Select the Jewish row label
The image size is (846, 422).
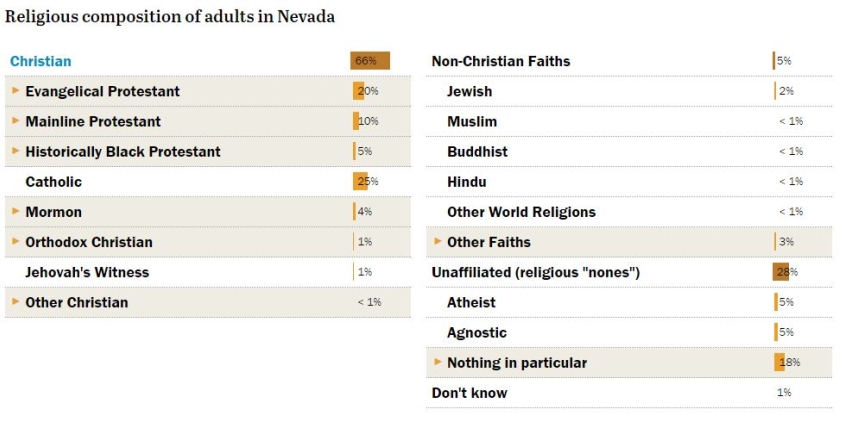point(470,91)
